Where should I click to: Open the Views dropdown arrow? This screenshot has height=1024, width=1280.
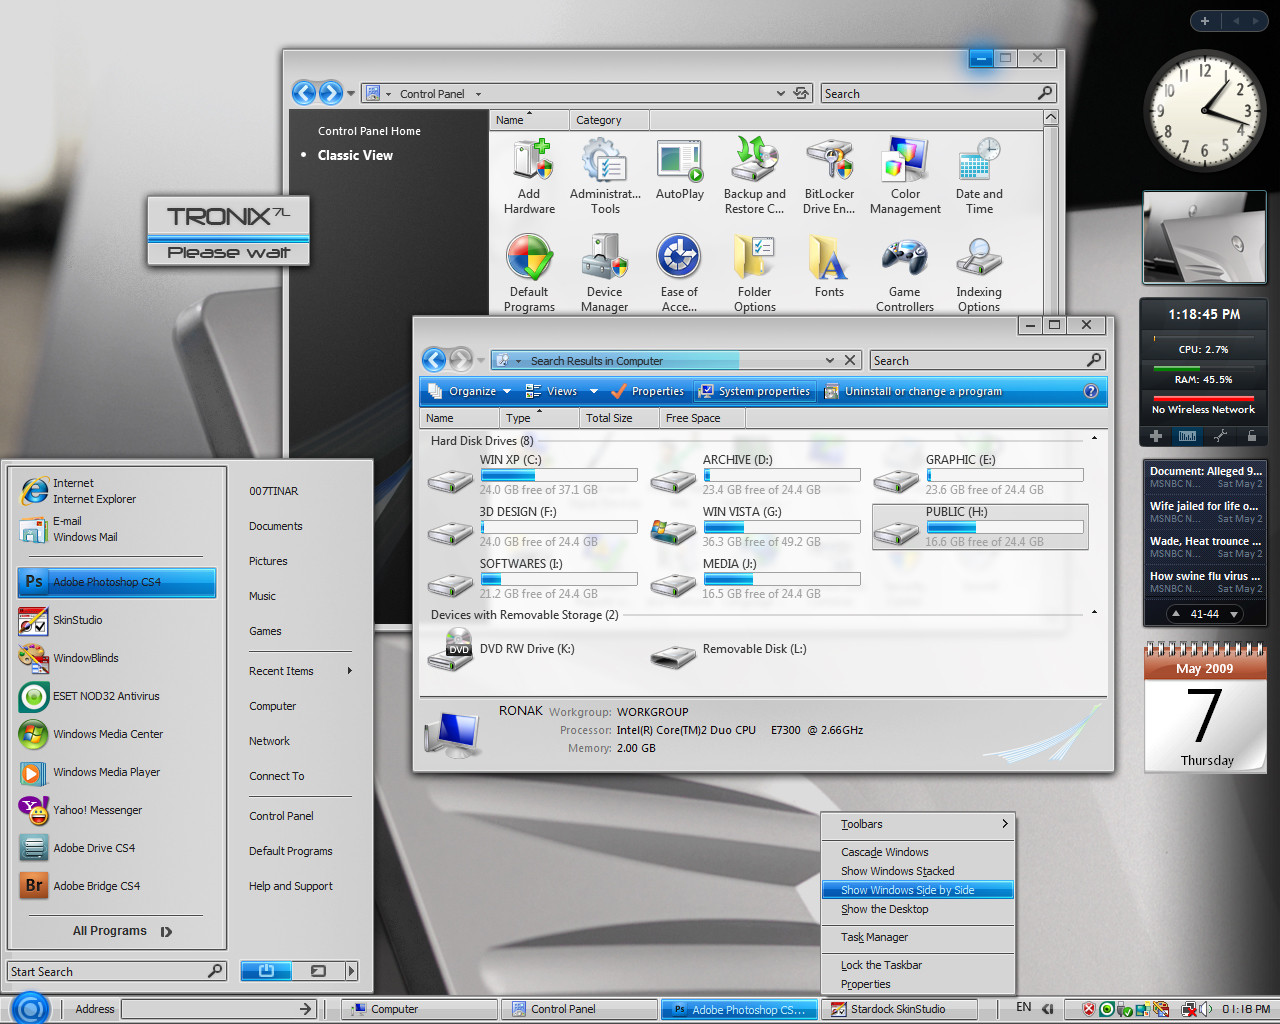594,391
